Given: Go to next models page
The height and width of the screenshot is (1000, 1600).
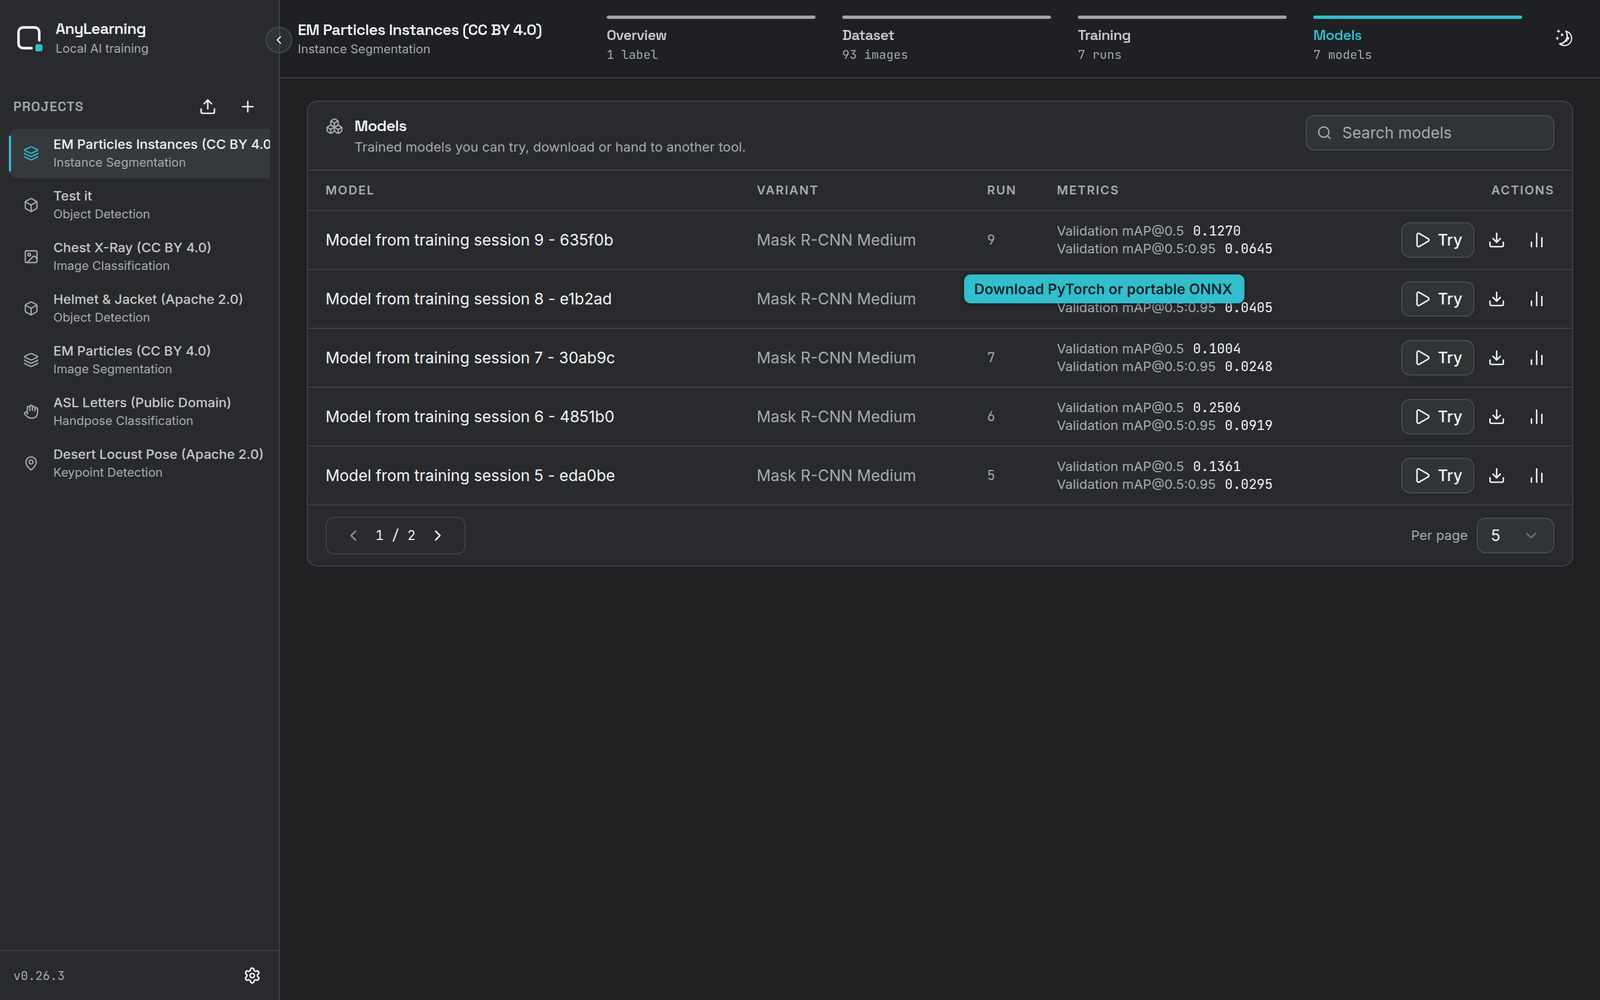Looking at the screenshot, I should click(x=438, y=536).
